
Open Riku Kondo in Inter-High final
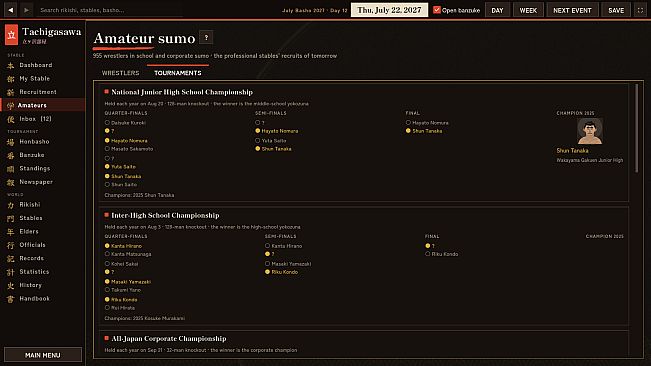(x=445, y=254)
